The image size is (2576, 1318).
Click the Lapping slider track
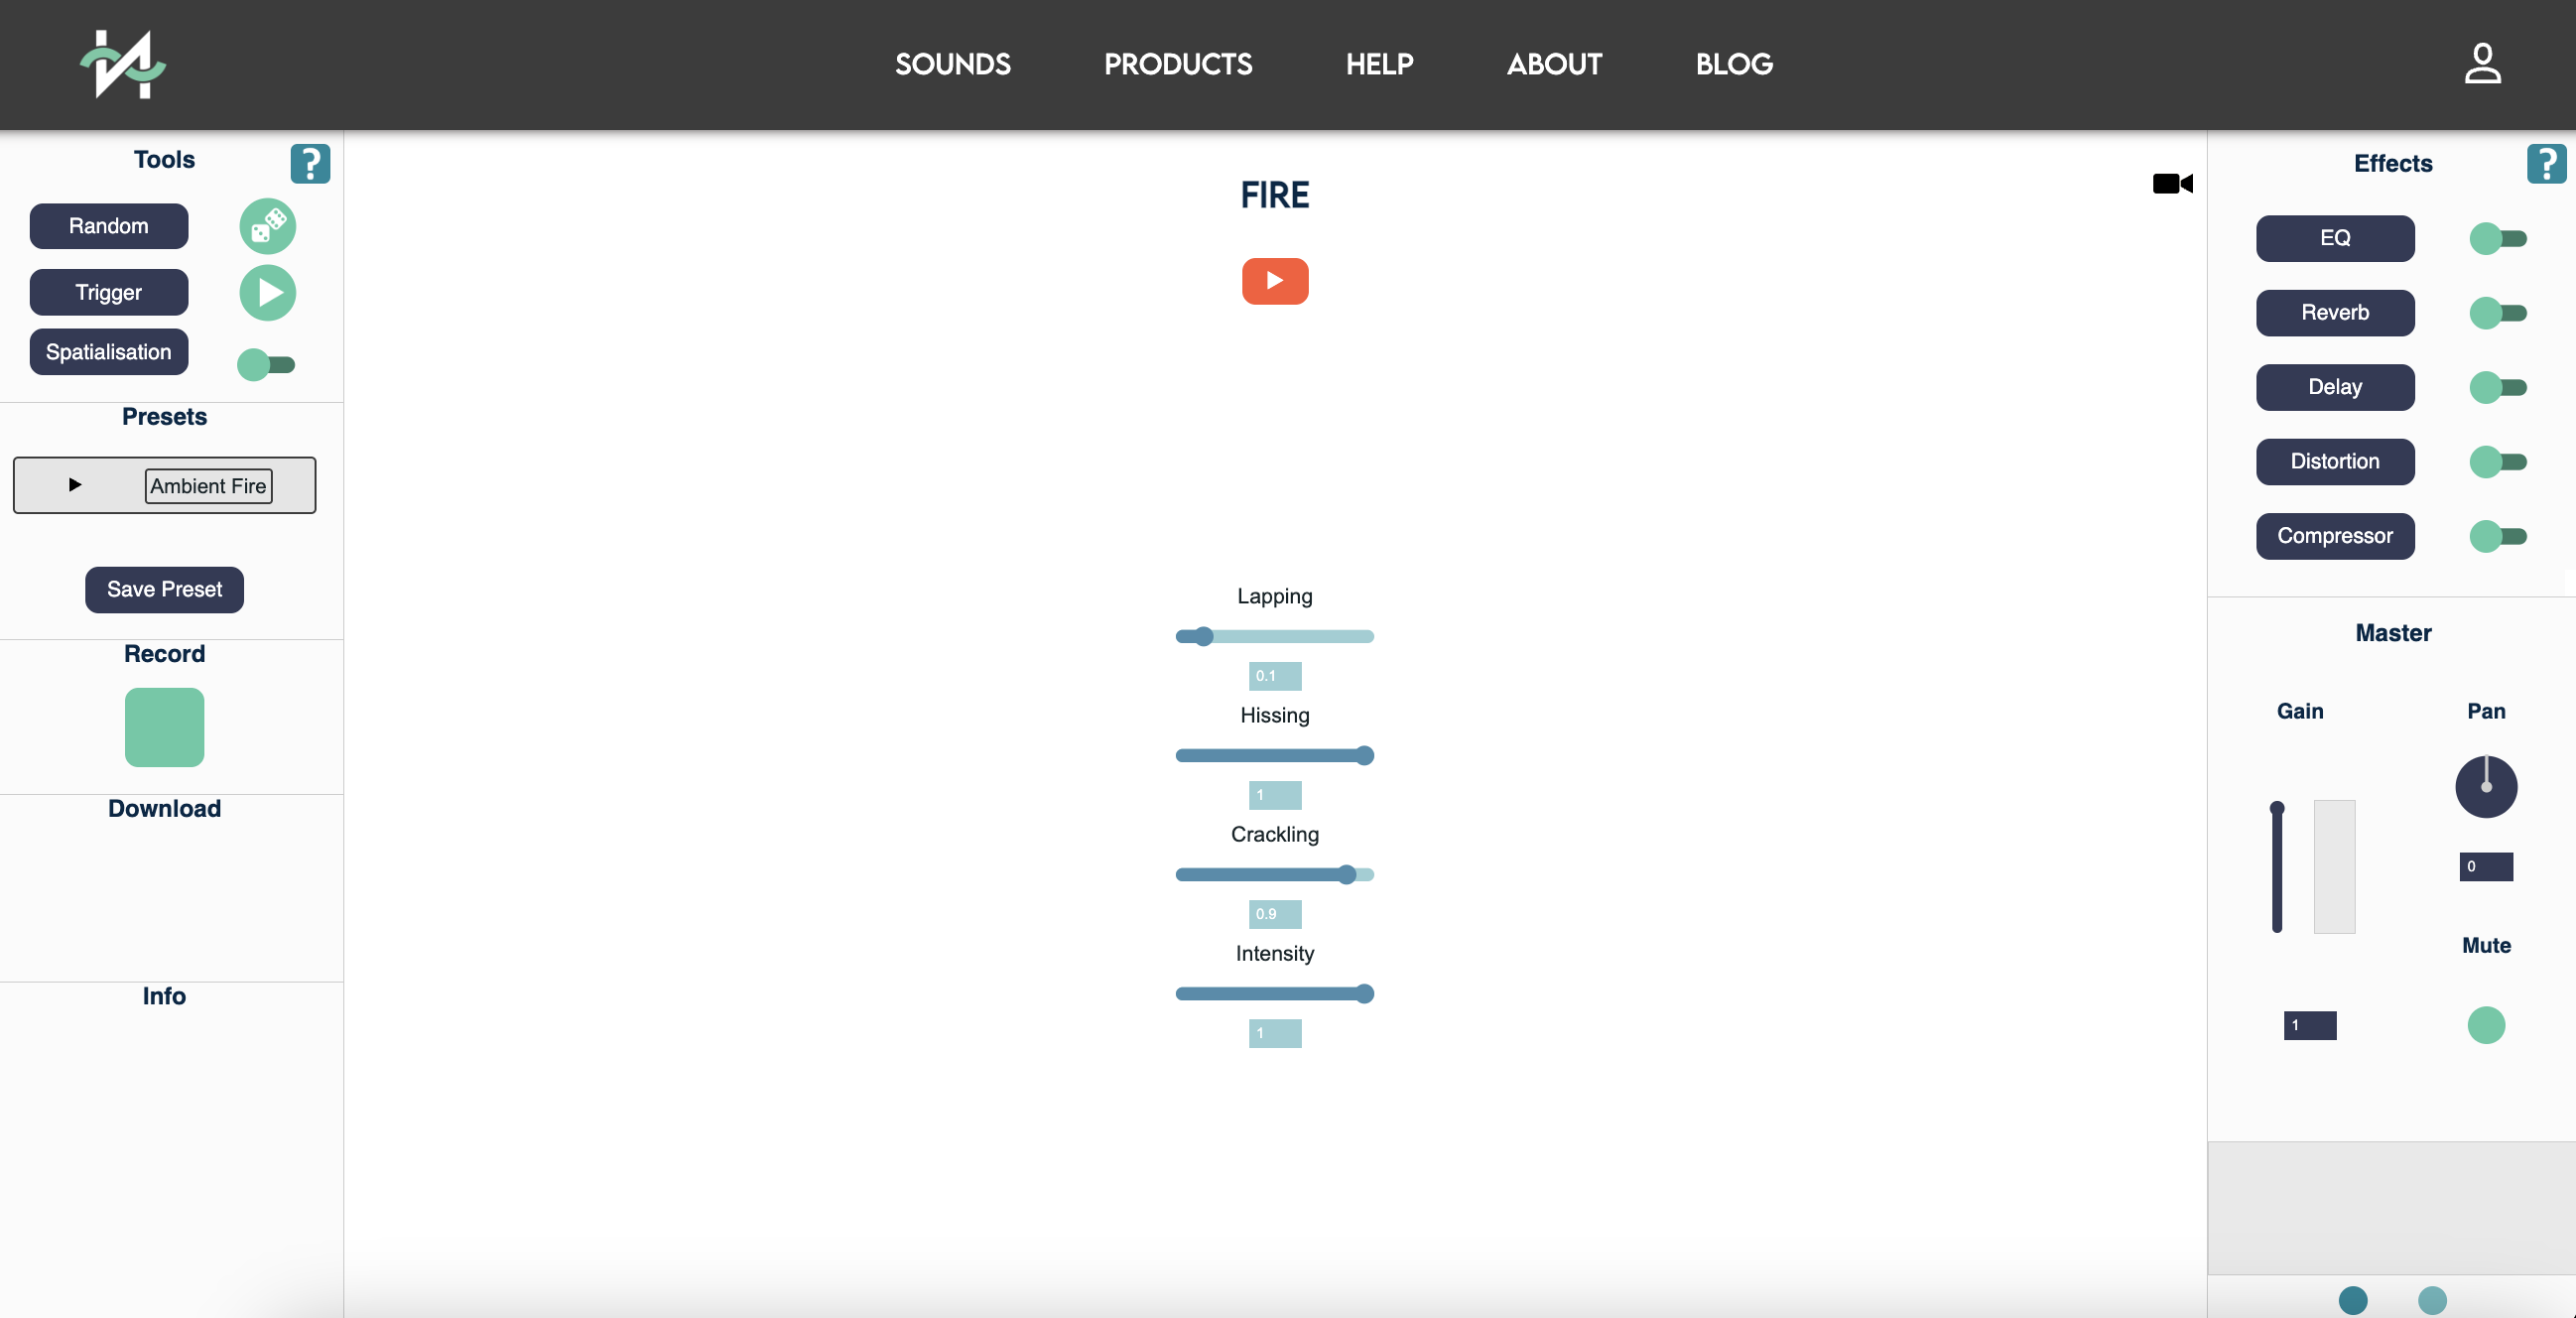1275,637
